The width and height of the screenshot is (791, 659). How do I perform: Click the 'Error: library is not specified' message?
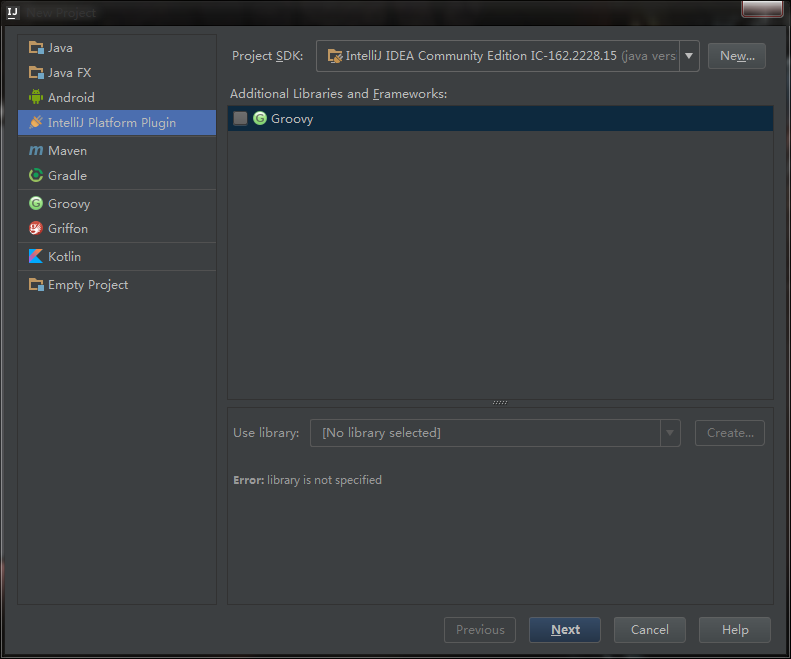coord(307,480)
